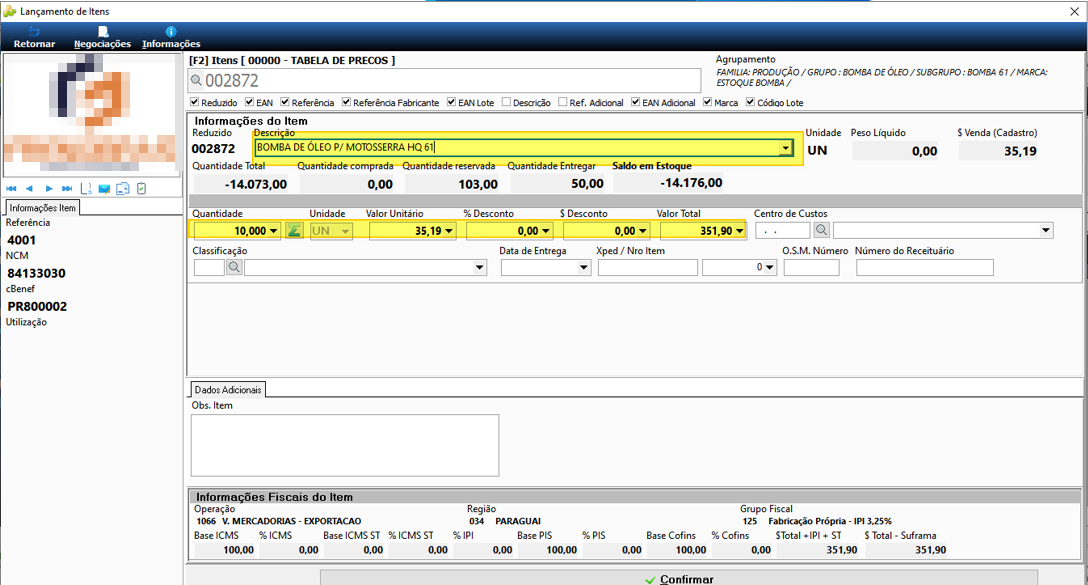Select the Informações Item tab
This screenshot has width=1088, height=585.
coord(42,207)
